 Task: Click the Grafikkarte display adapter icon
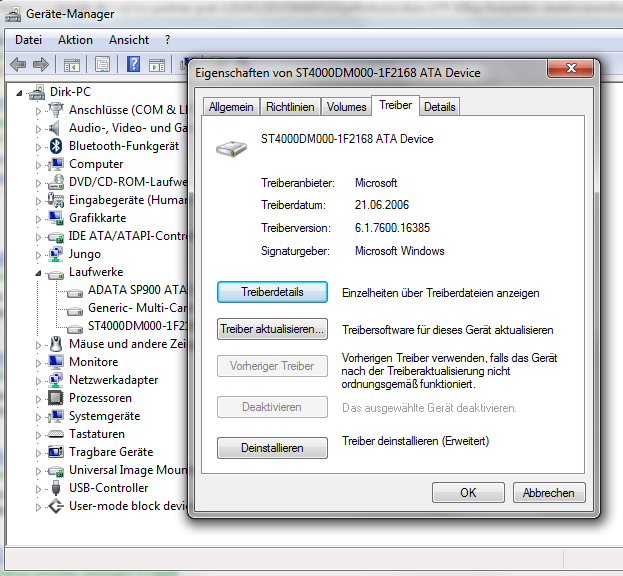[56, 218]
